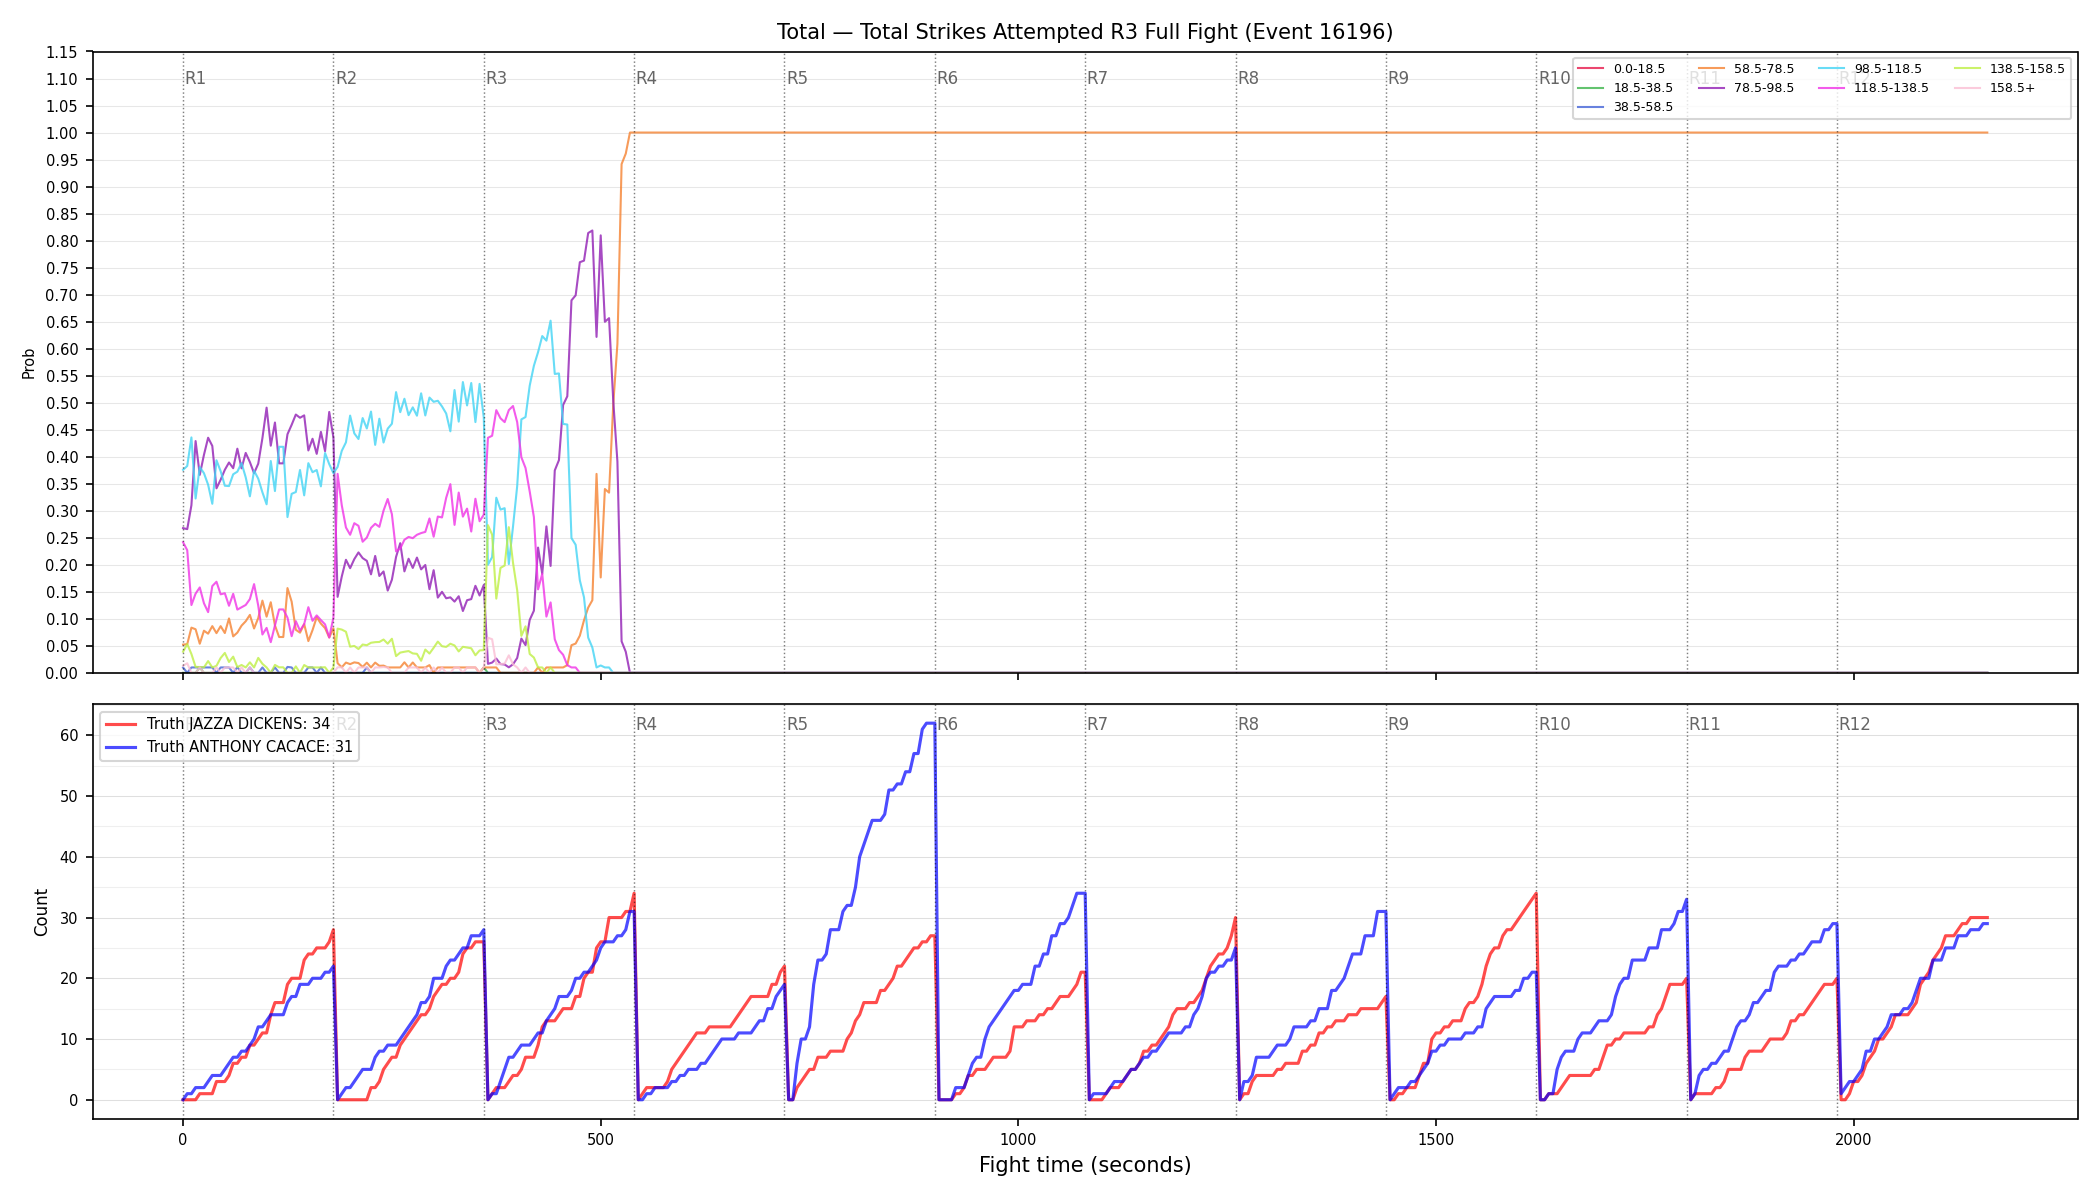Image resolution: width=2100 pixels, height=1200 pixels.
Task: Select legend label '118.5-138.5'
Action: point(1891,88)
